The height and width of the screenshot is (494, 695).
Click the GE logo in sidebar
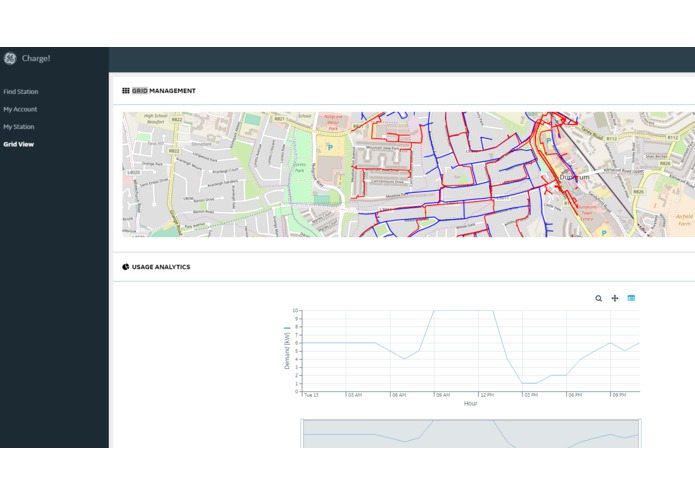click(x=10, y=58)
